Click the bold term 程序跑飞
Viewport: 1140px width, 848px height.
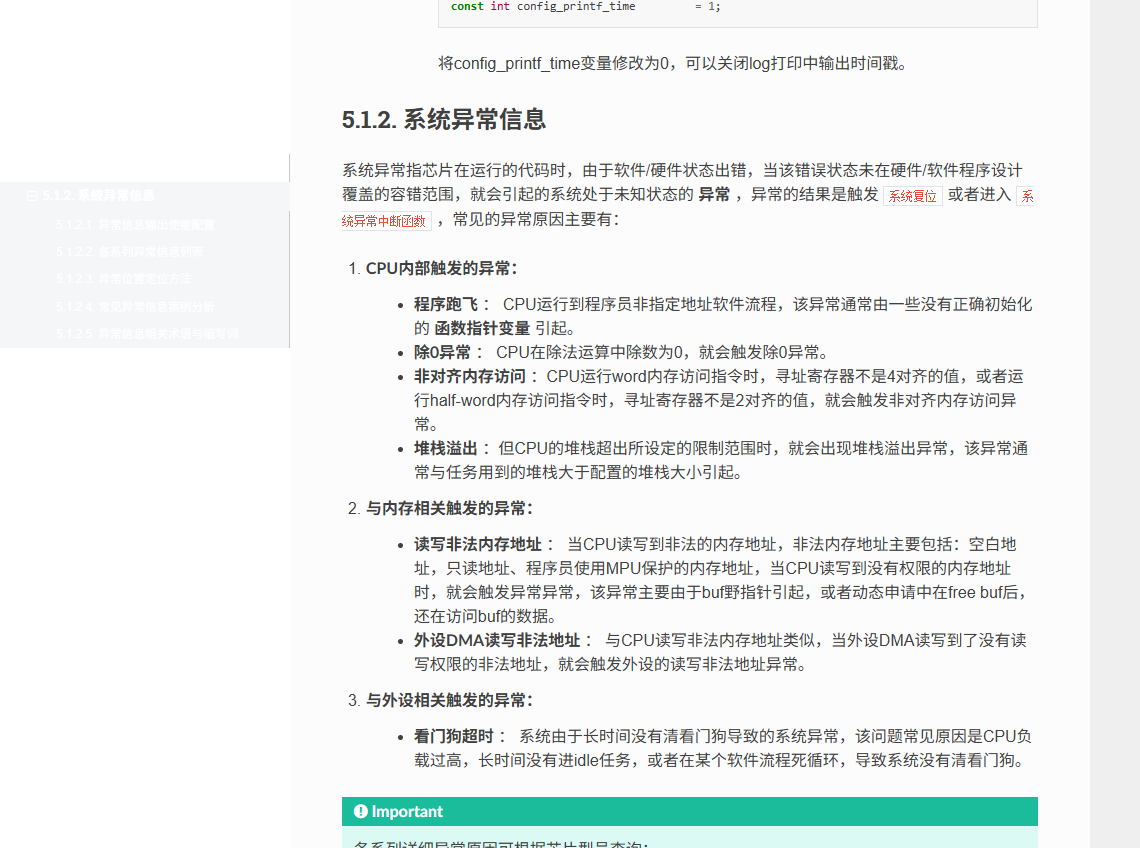[x=446, y=304]
